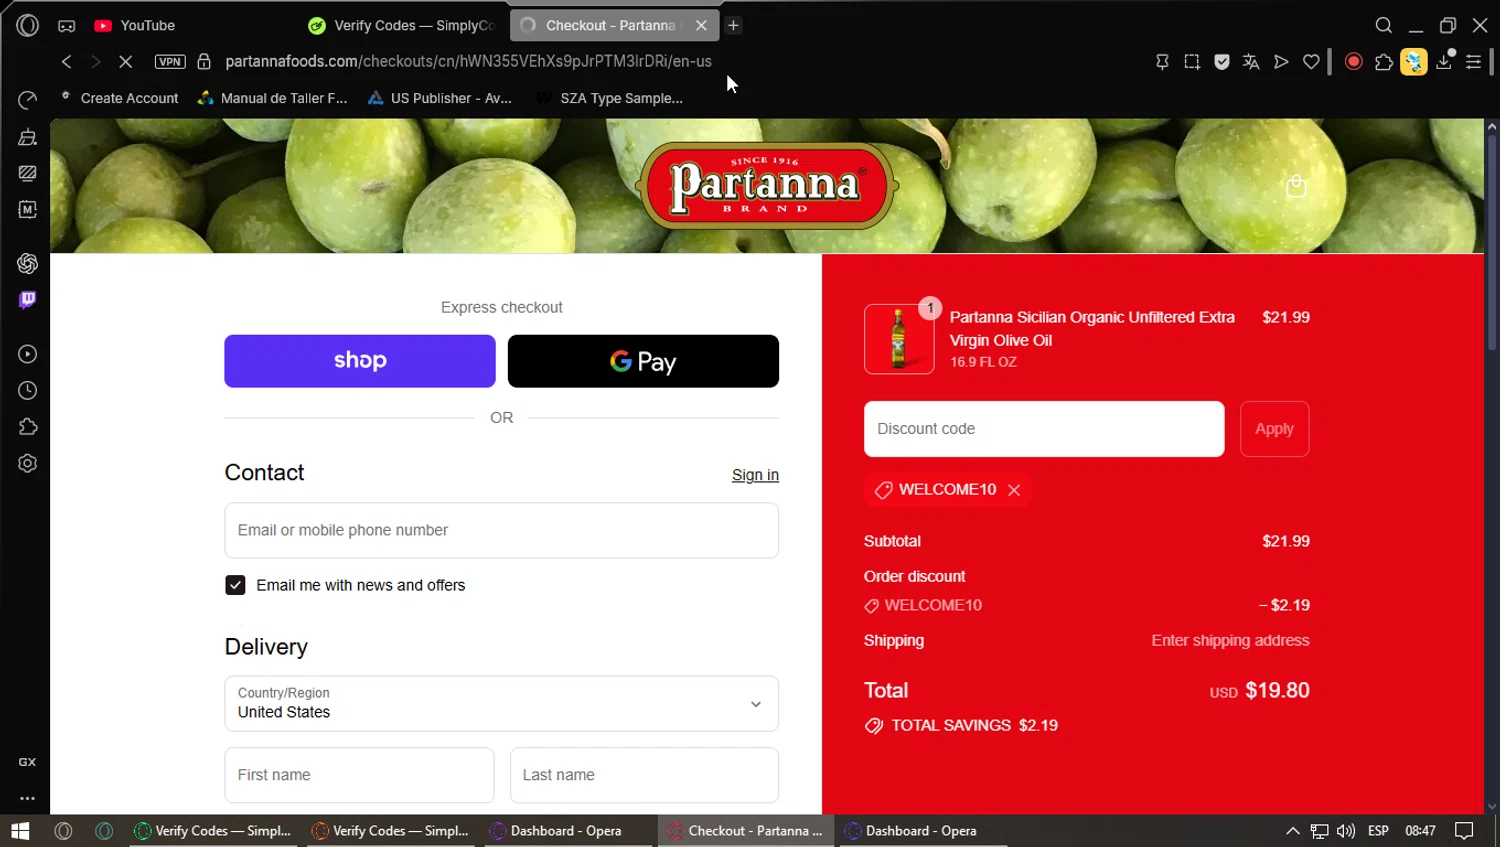Open GX Control speedometer in sidebar
Screen dimensions: 1500x847
pyautogui.click(x=28, y=100)
